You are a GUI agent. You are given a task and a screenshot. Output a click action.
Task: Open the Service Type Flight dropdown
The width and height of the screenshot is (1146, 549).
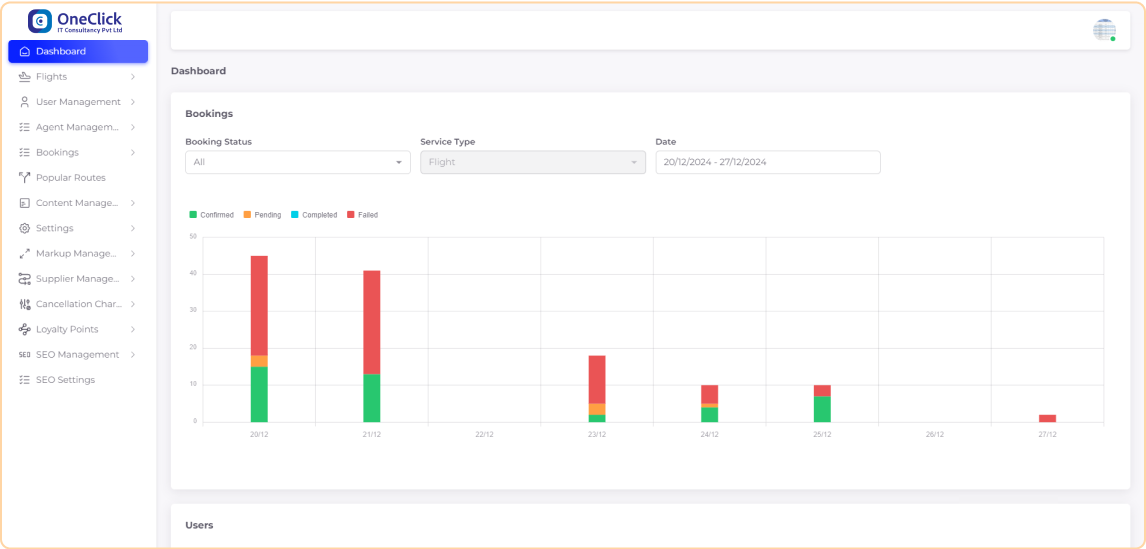533,162
